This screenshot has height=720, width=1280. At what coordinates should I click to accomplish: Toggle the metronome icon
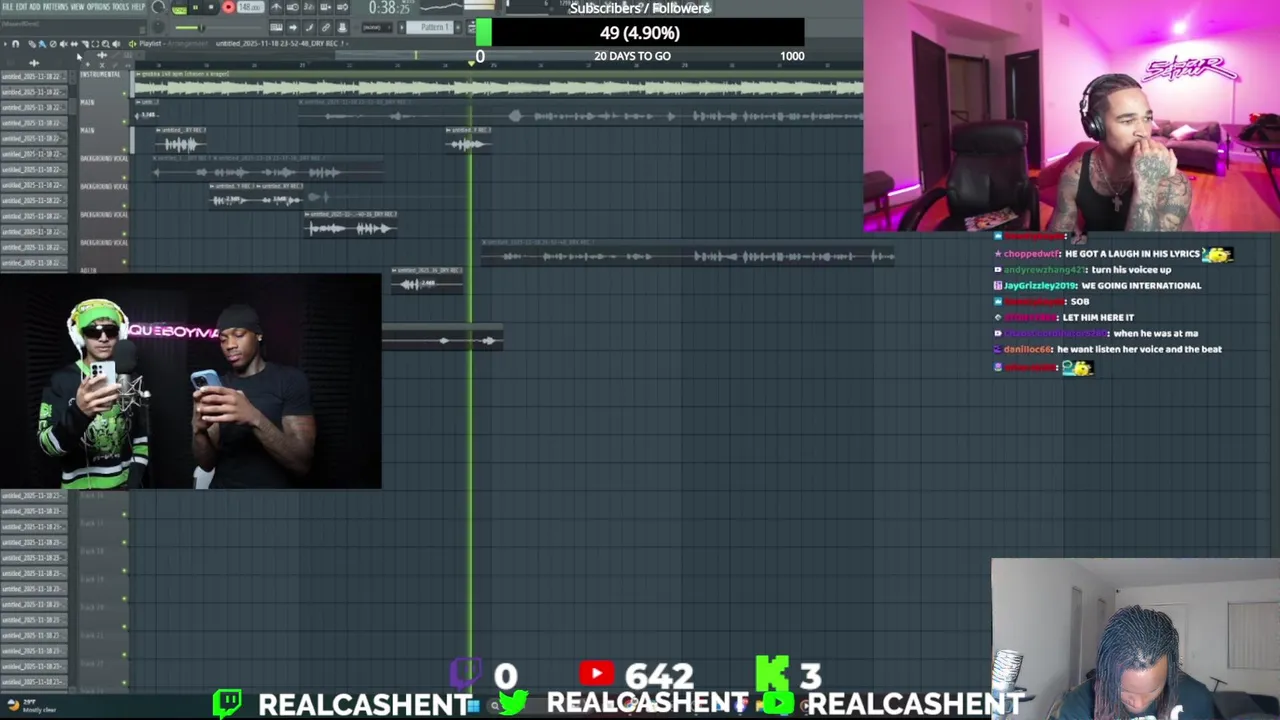coord(276,7)
